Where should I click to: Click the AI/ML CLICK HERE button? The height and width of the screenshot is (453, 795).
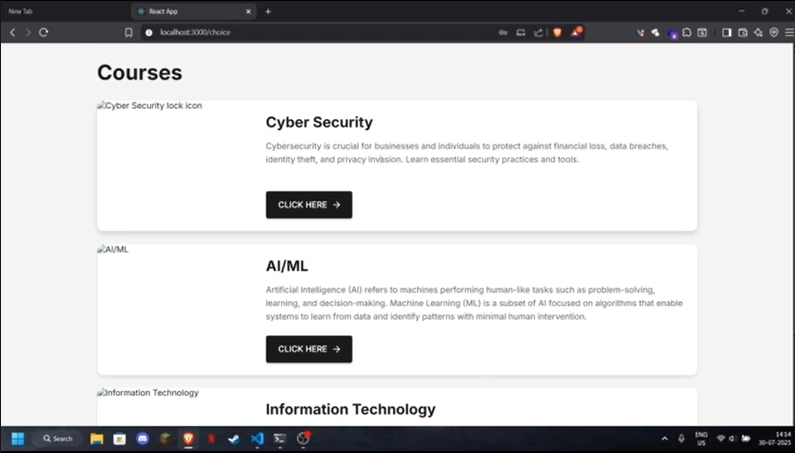point(309,349)
